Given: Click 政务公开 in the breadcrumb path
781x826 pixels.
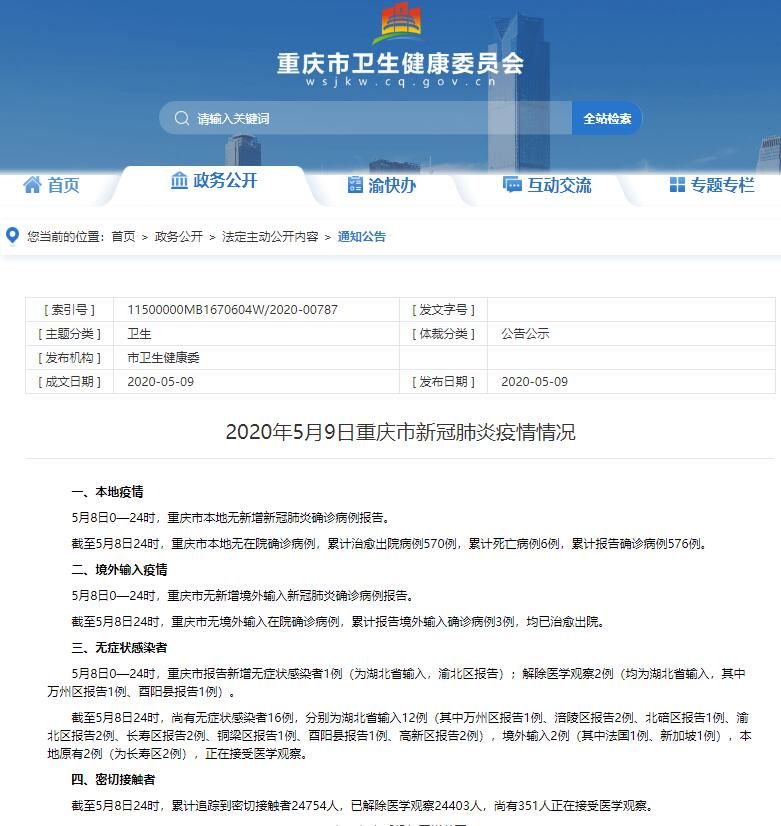Looking at the screenshot, I should [x=178, y=237].
